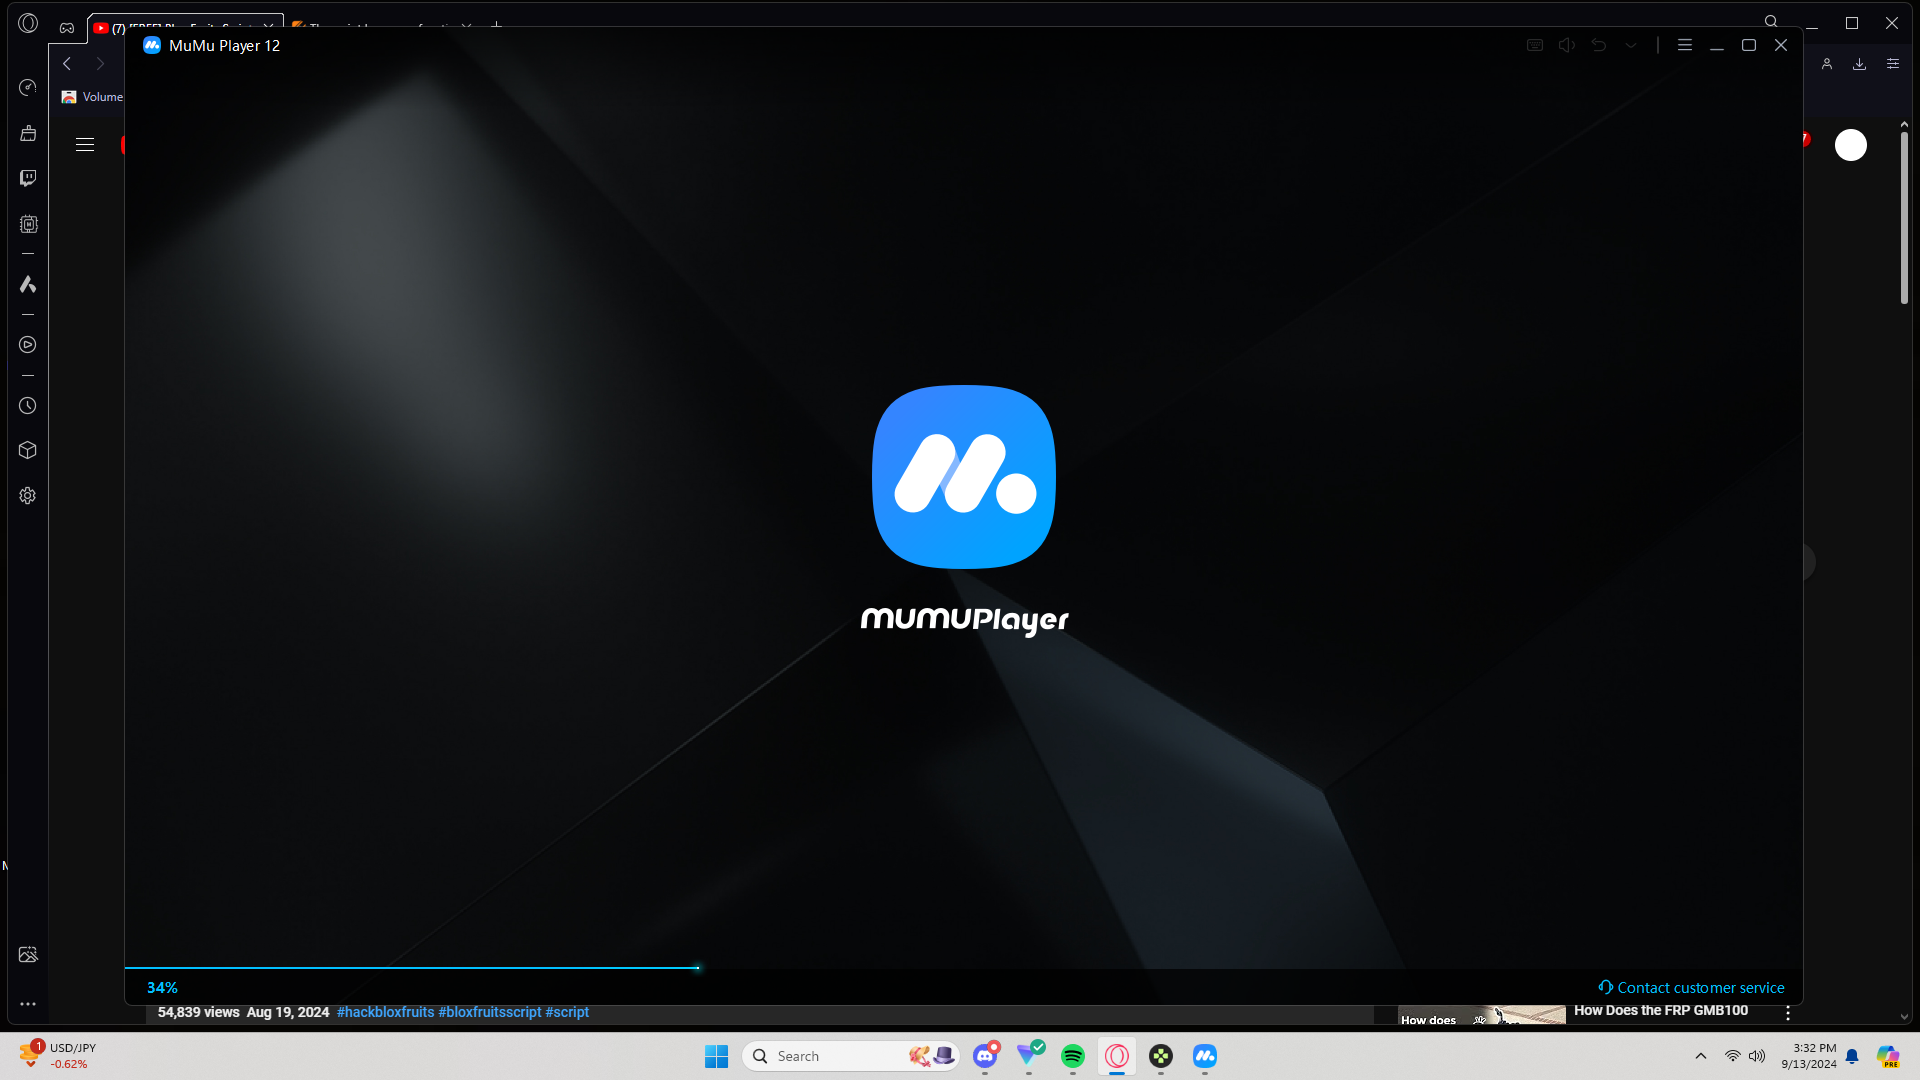
Task: Click the Opera tab search magnifier
Action: click(x=1771, y=22)
